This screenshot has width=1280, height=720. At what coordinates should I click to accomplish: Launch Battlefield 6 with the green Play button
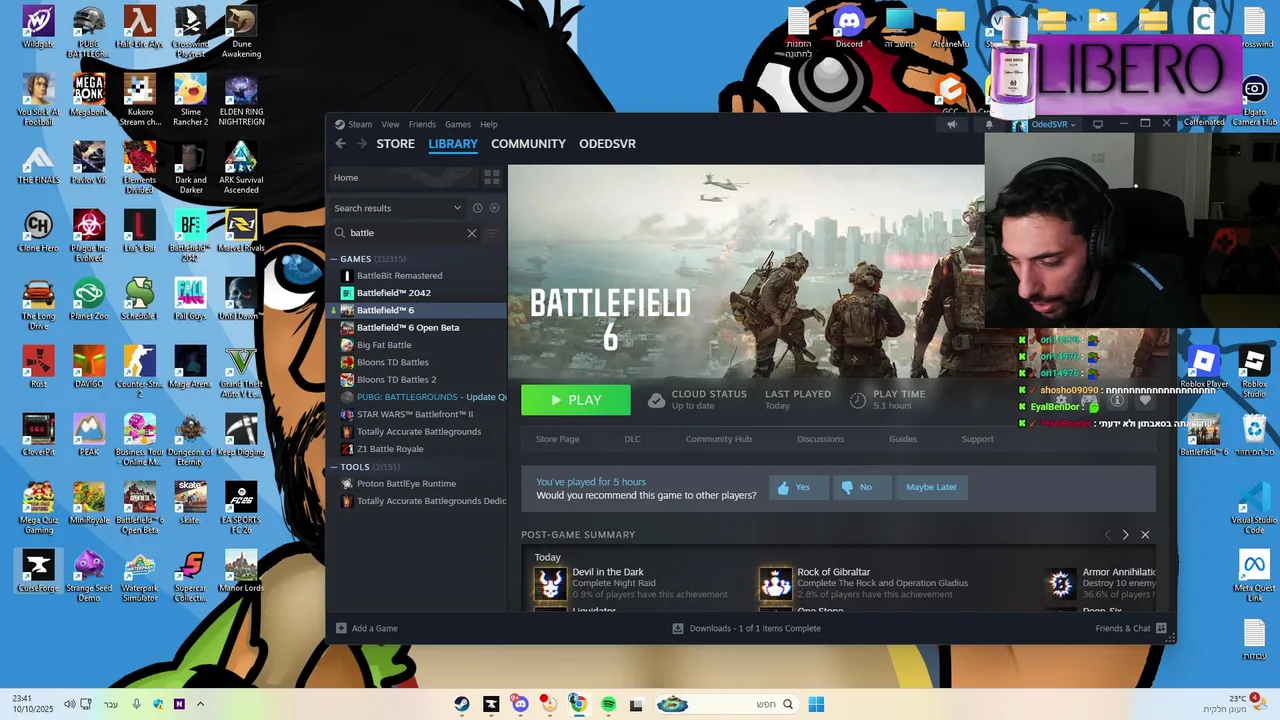pyautogui.click(x=576, y=400)
